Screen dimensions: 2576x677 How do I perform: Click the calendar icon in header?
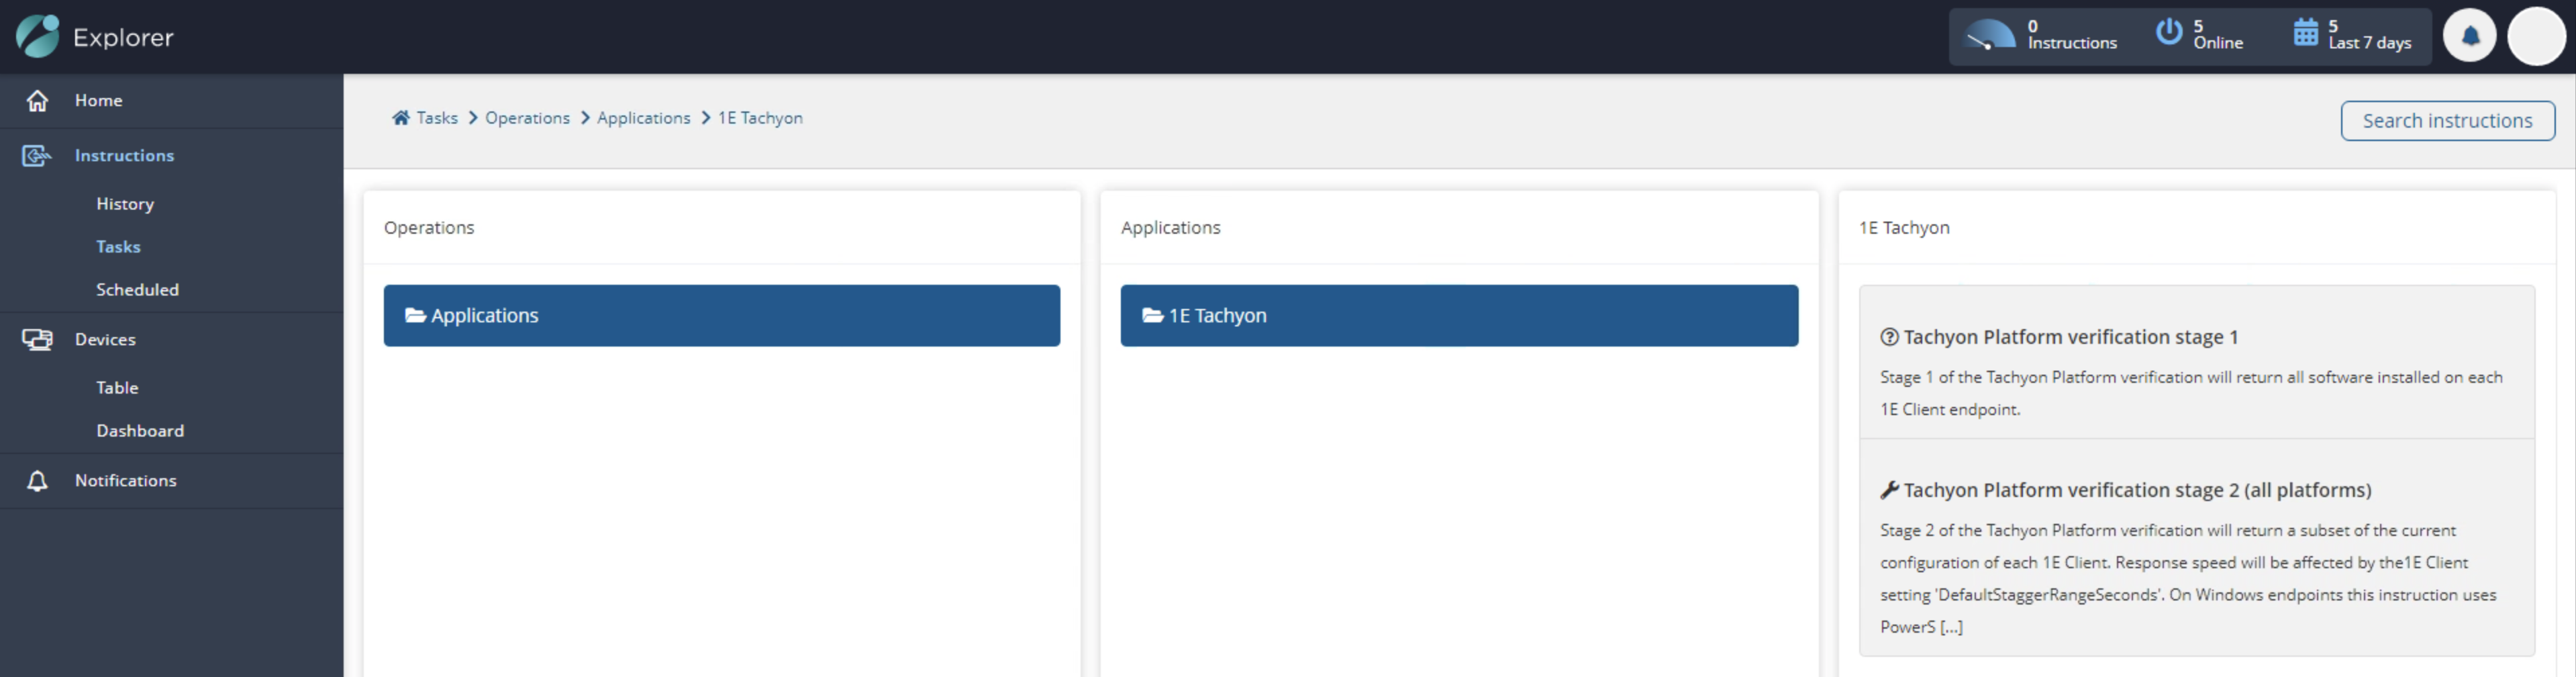point(2305,32)
